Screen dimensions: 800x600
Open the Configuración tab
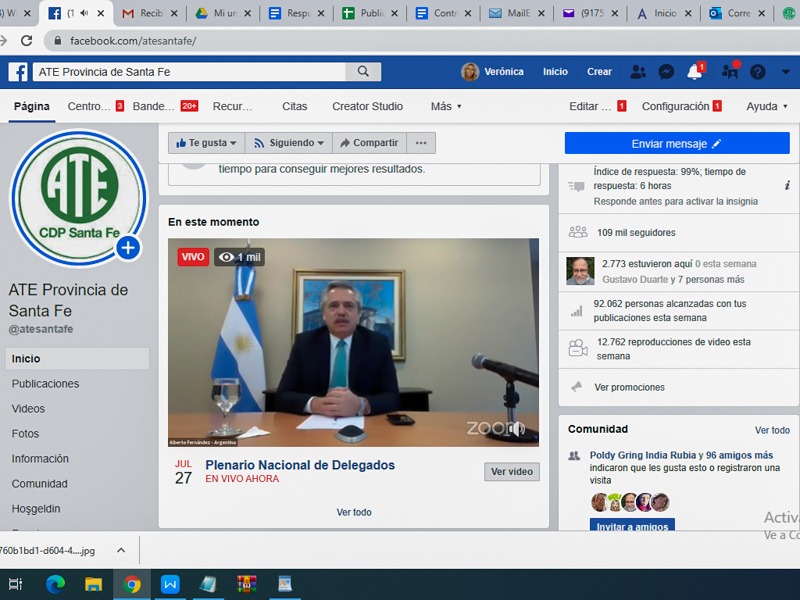(x=682, y=106)
